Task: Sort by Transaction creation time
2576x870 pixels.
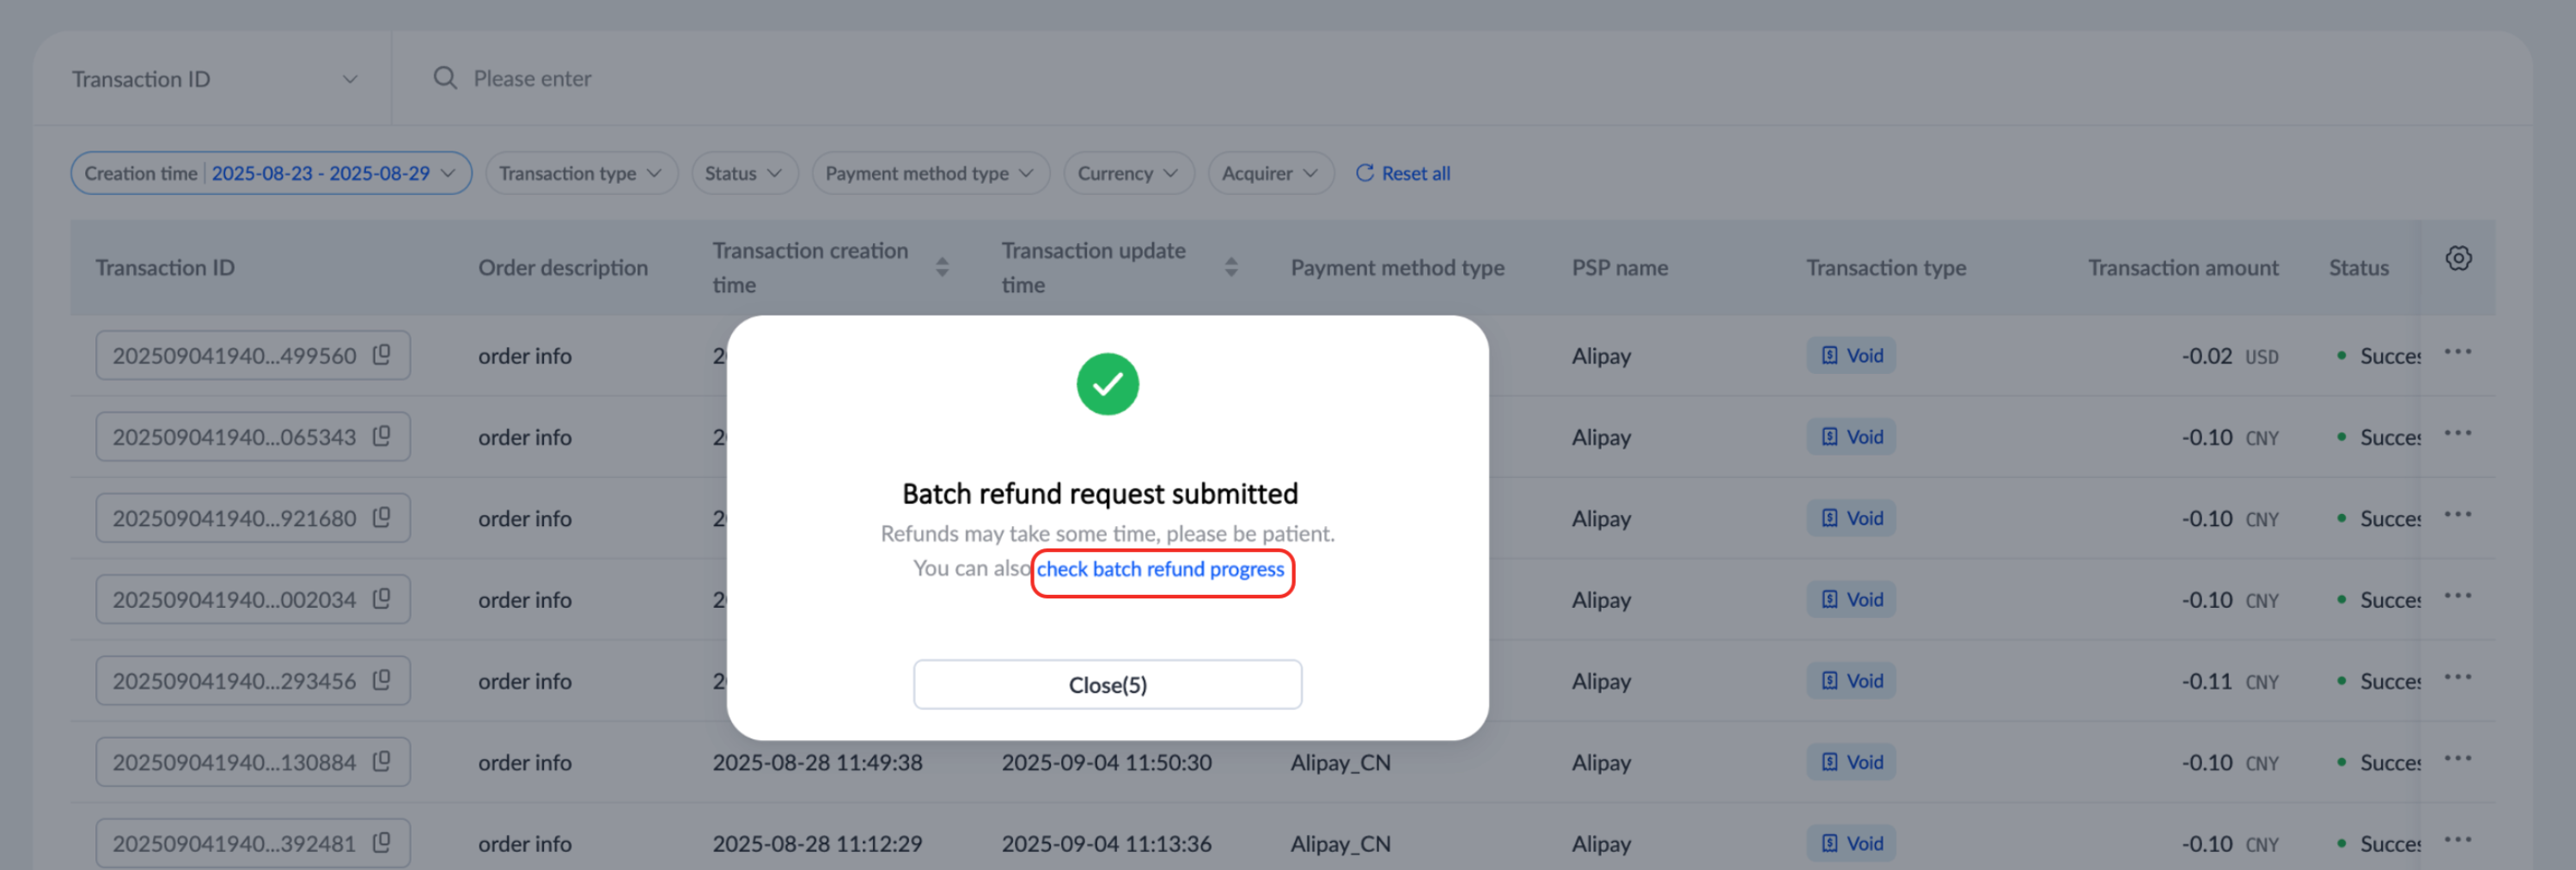Action: coord(941,267)
